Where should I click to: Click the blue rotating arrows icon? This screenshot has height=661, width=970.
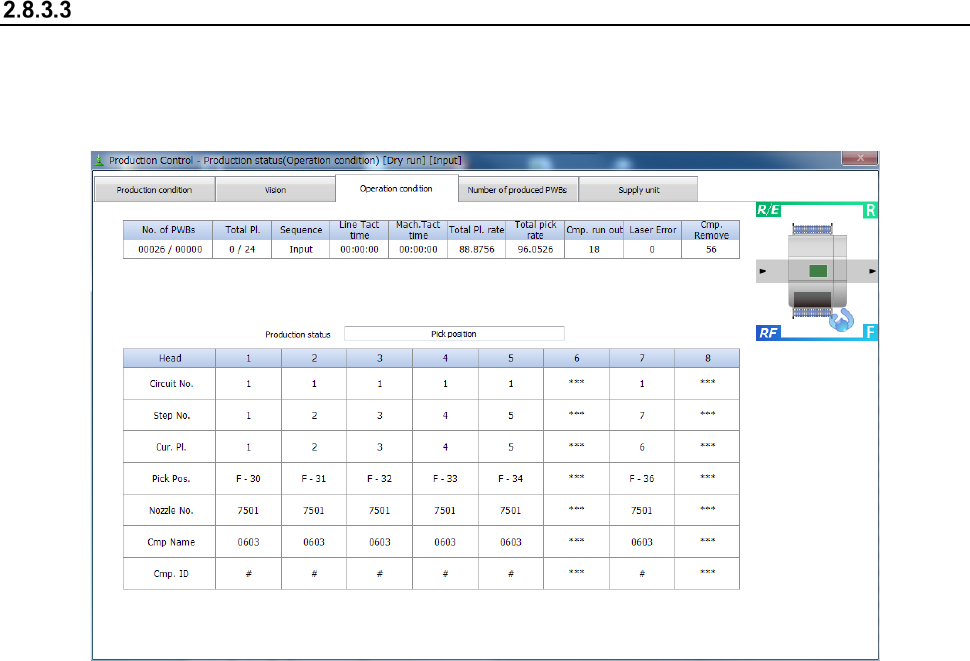click(x=841, y=320)
